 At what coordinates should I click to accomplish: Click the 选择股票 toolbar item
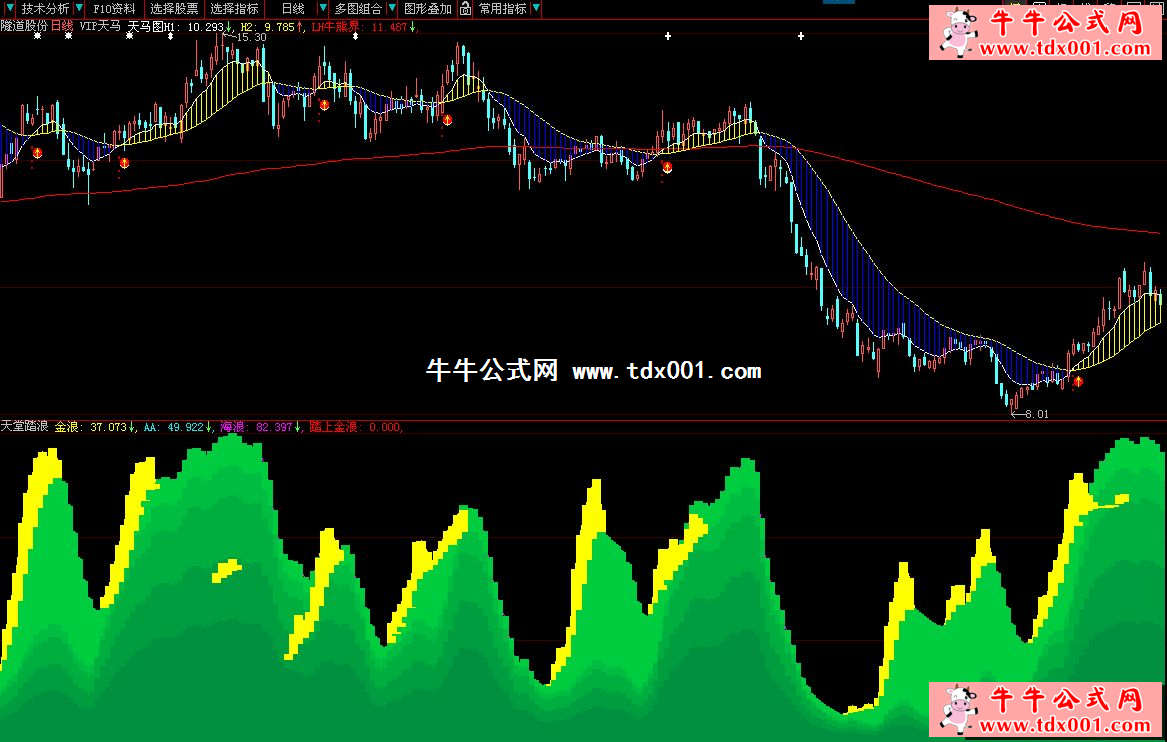tap(174, 9)
